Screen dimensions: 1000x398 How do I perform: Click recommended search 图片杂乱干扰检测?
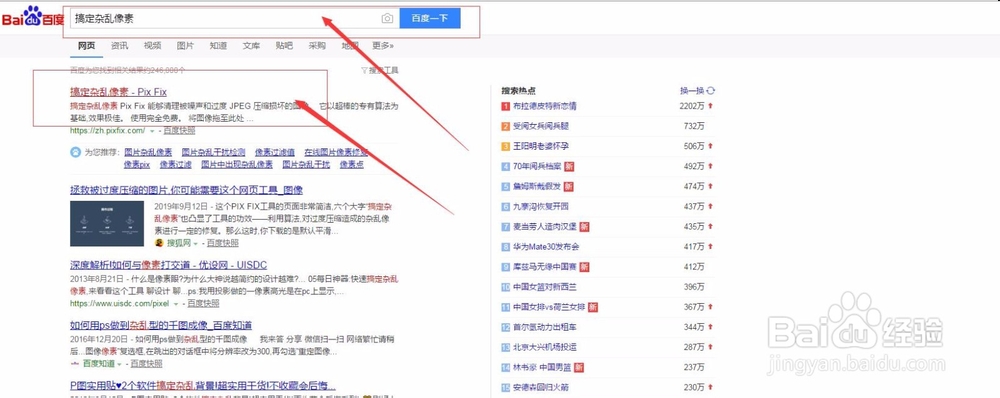(213, 152)
